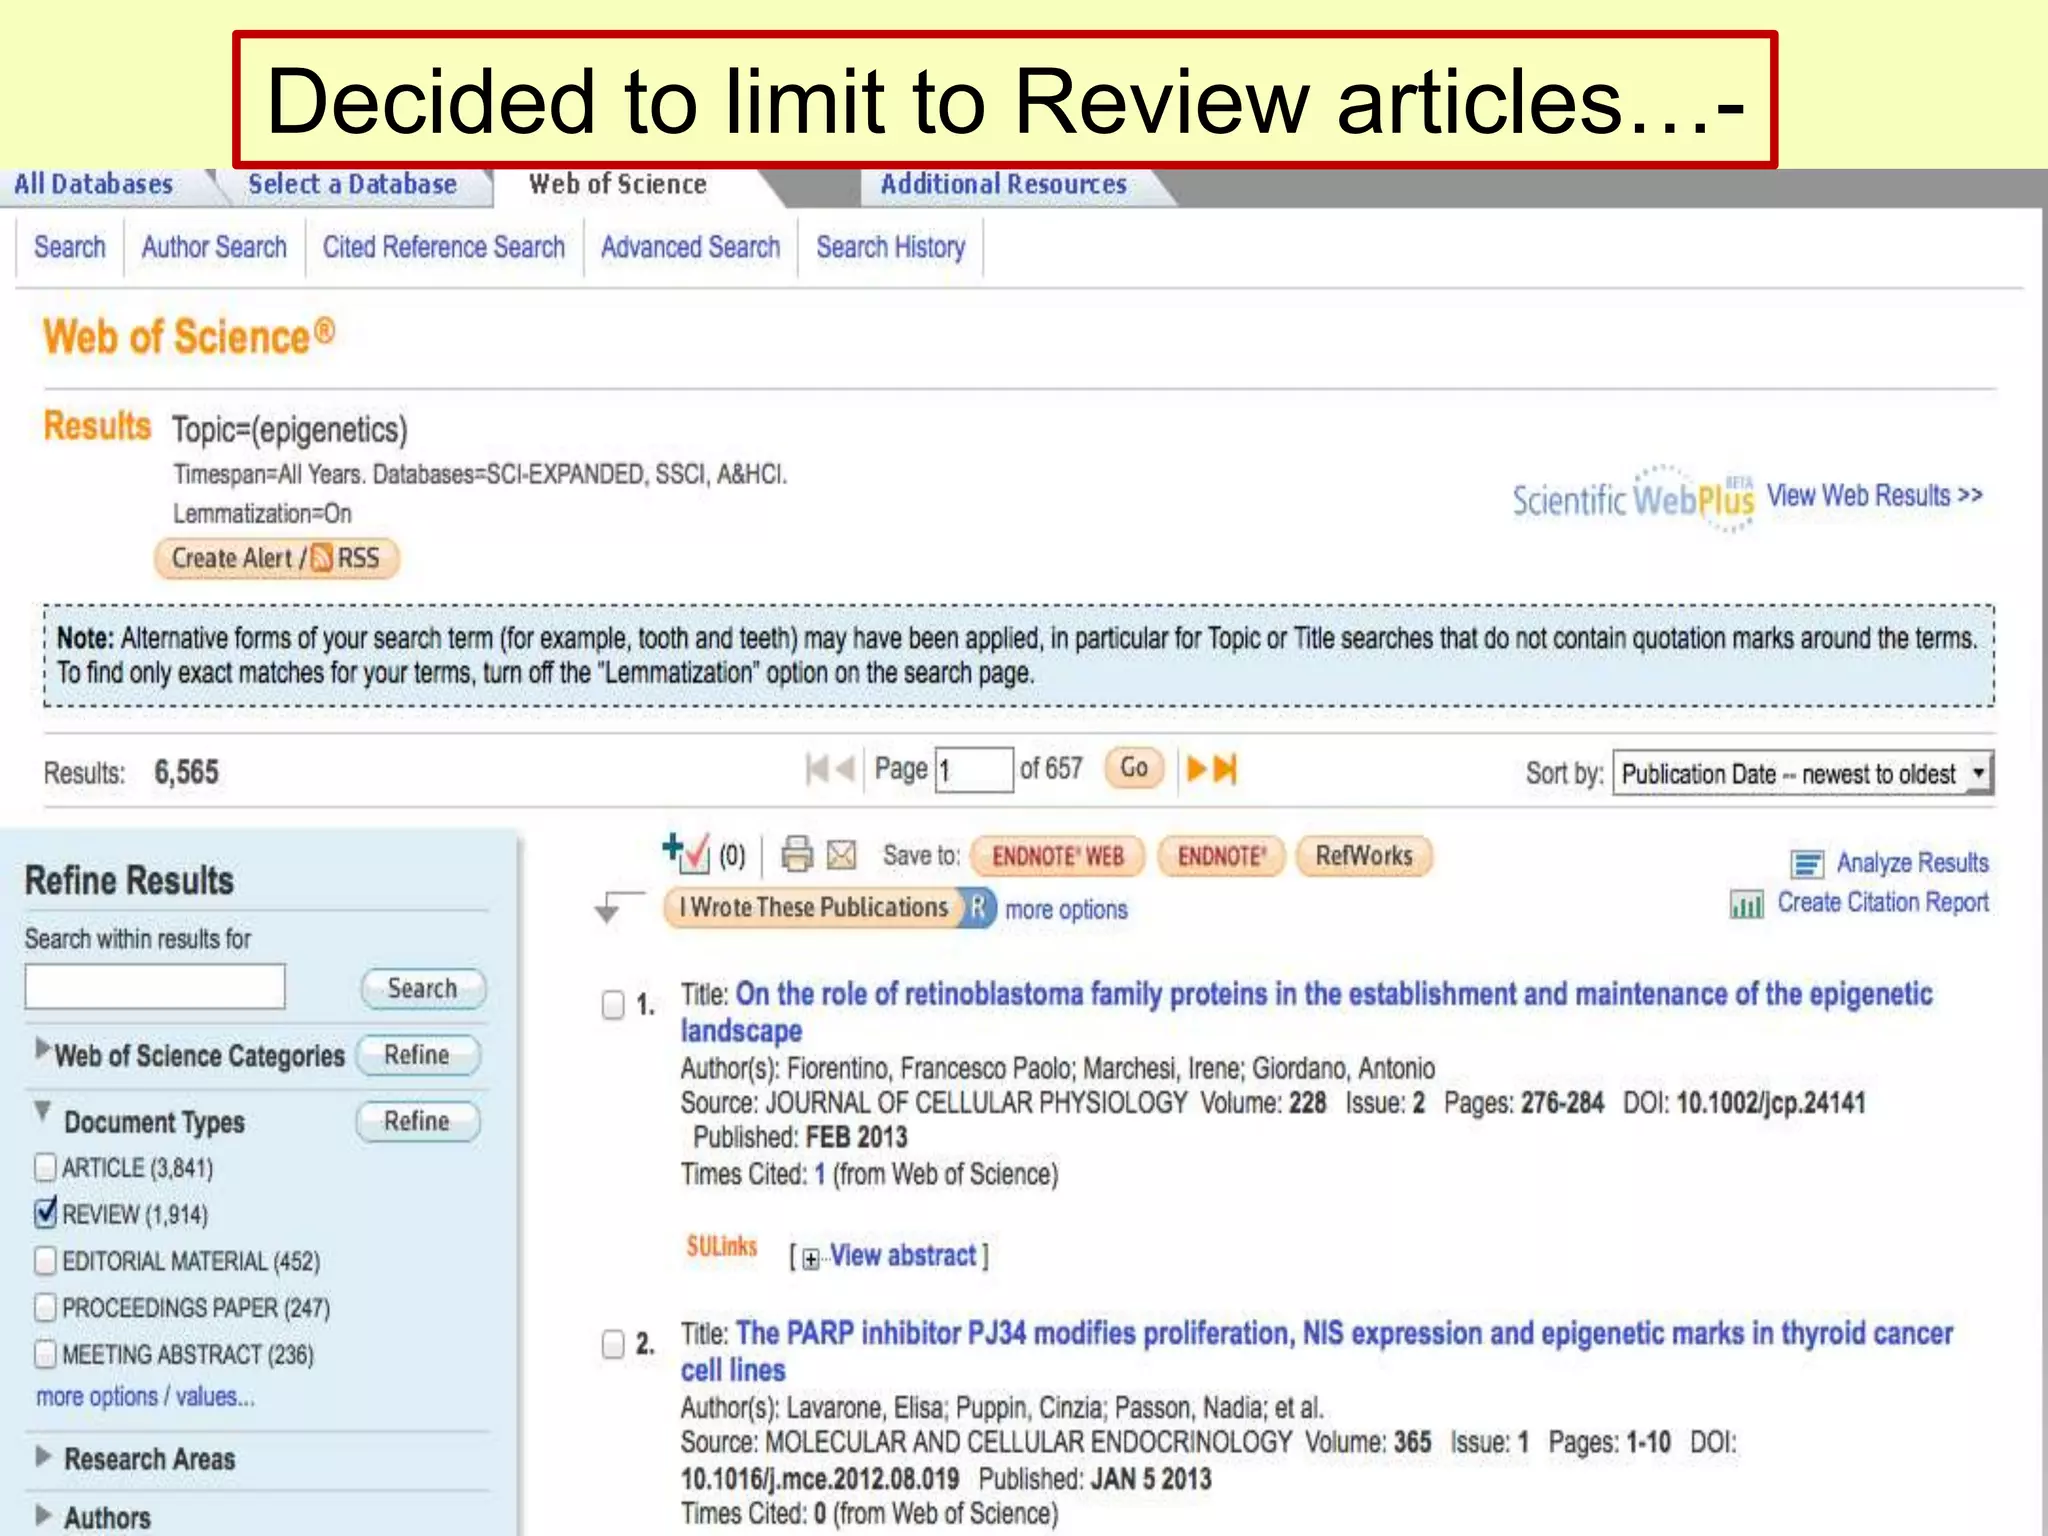2048x1536 pixels.
Task: Click the Analyze Results icon
Action: coord(1807,863)
